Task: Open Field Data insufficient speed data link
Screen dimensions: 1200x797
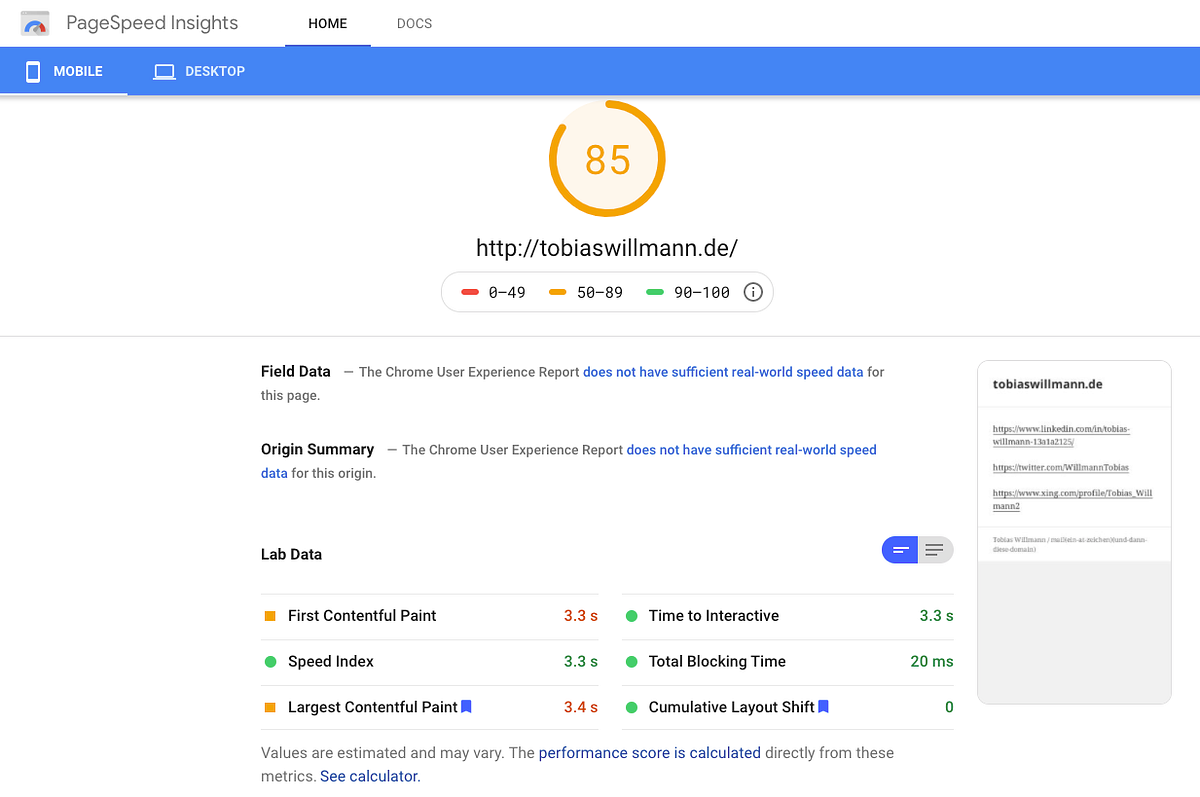Action: click(723, 372)
